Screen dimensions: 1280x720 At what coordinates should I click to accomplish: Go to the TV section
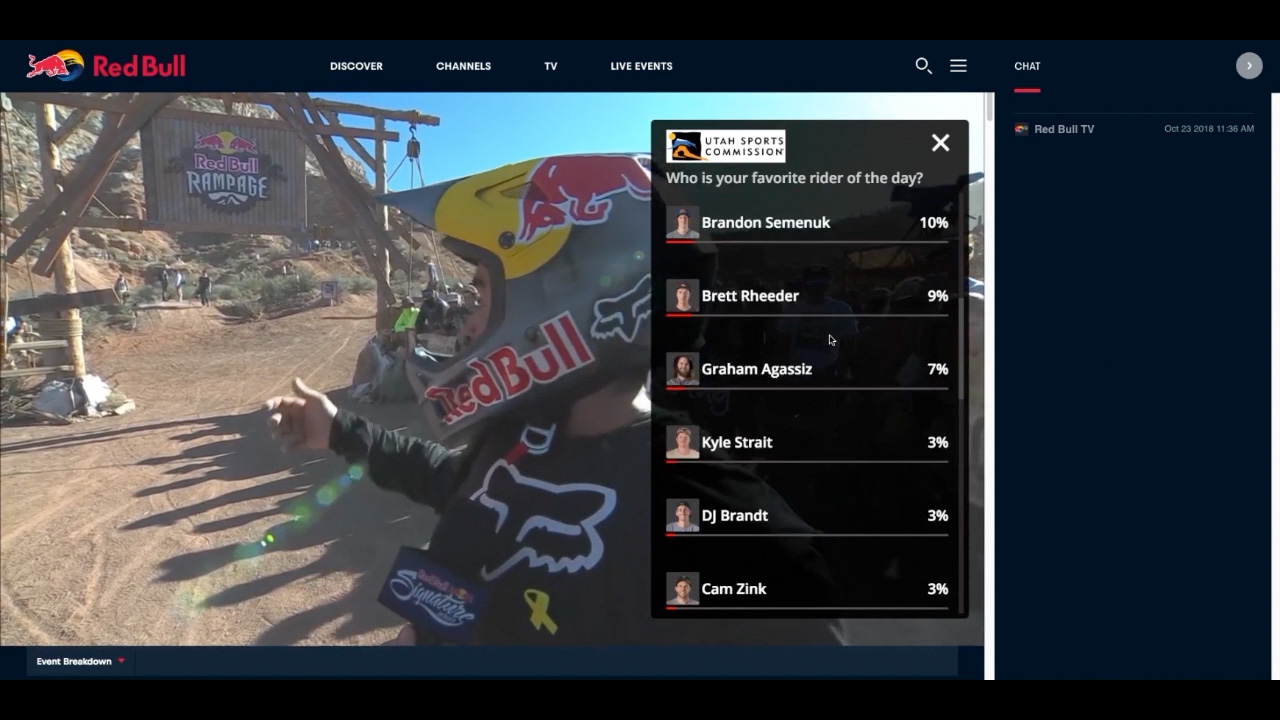(551, 66)
